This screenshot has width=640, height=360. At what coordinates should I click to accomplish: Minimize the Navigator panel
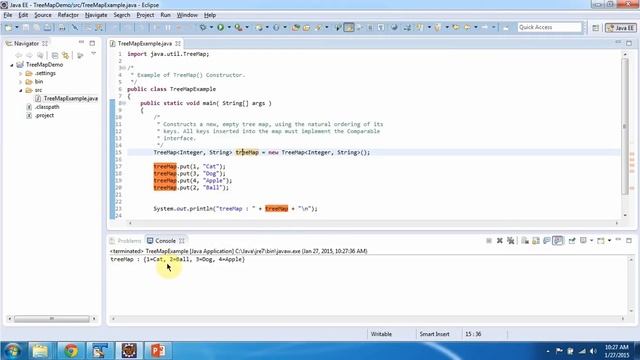(81, 42)
